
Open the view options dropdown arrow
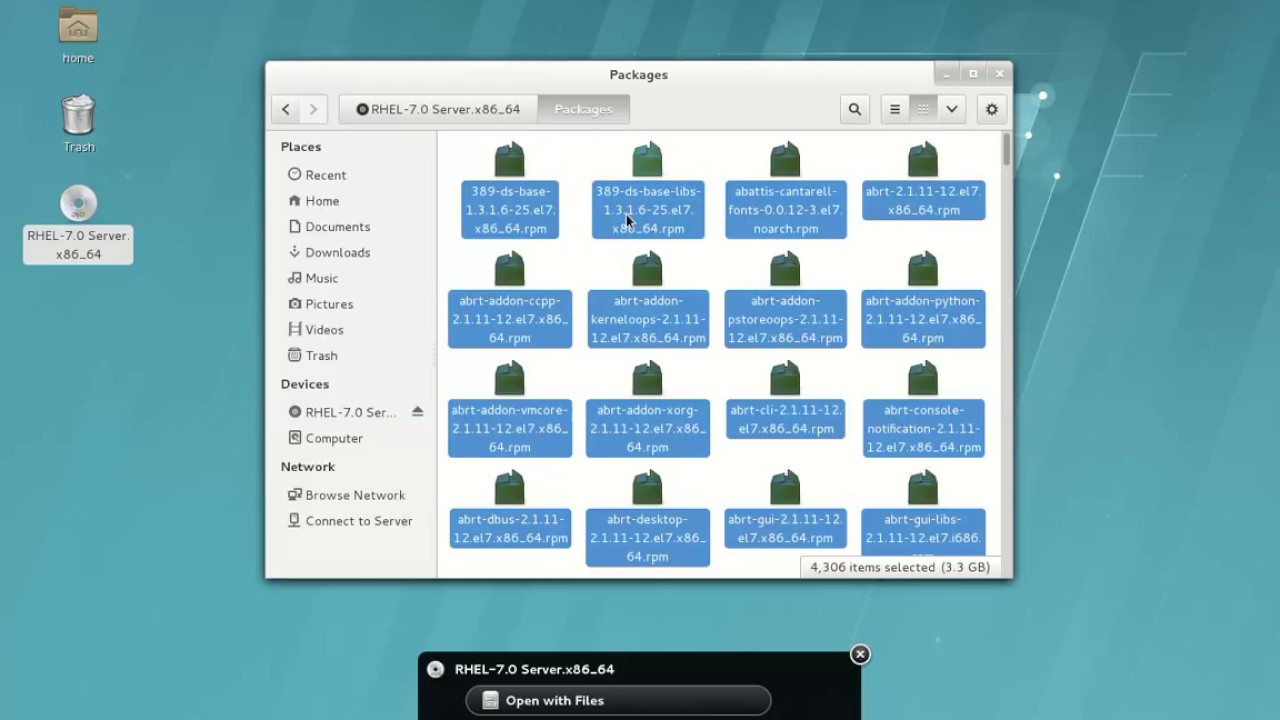951,109
